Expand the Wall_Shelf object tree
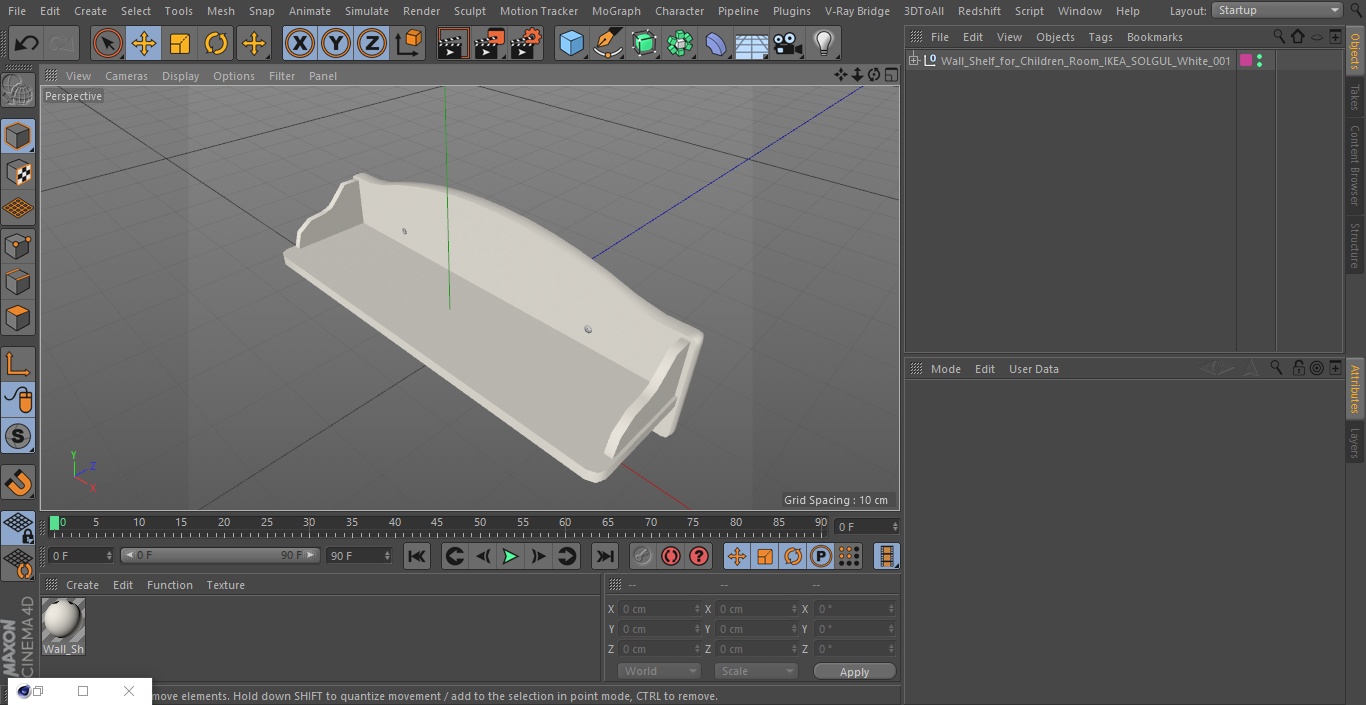1366x705 pixels. [x=913, y=61]
